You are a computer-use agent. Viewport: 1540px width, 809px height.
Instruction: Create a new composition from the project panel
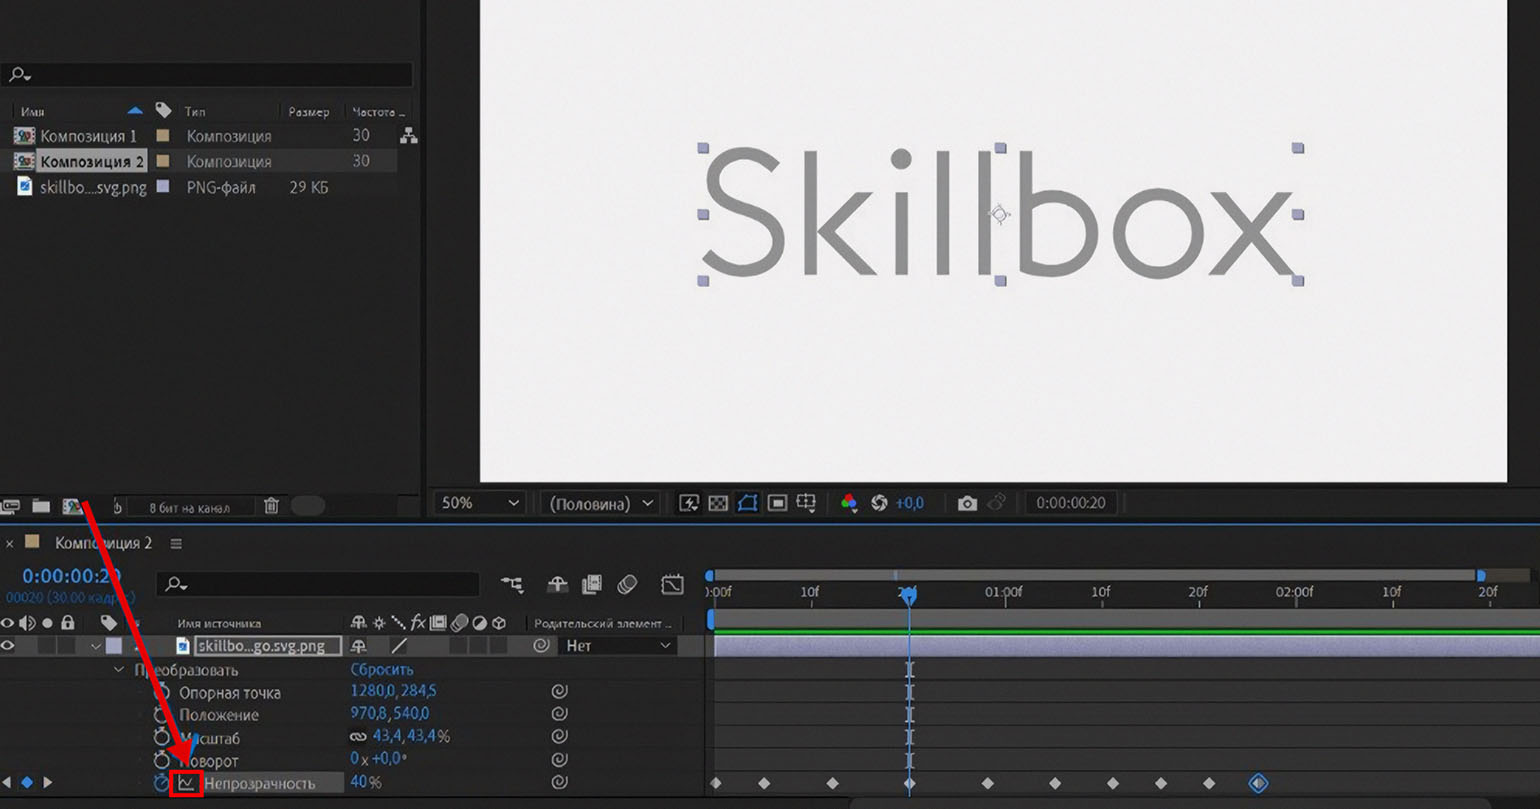[x=72, y=507]
